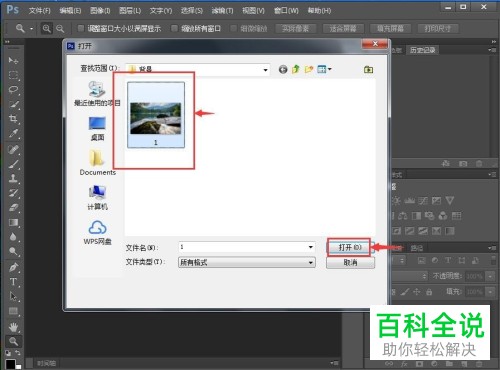Open the 窗口(W) menu

click(x=286, y=11)
